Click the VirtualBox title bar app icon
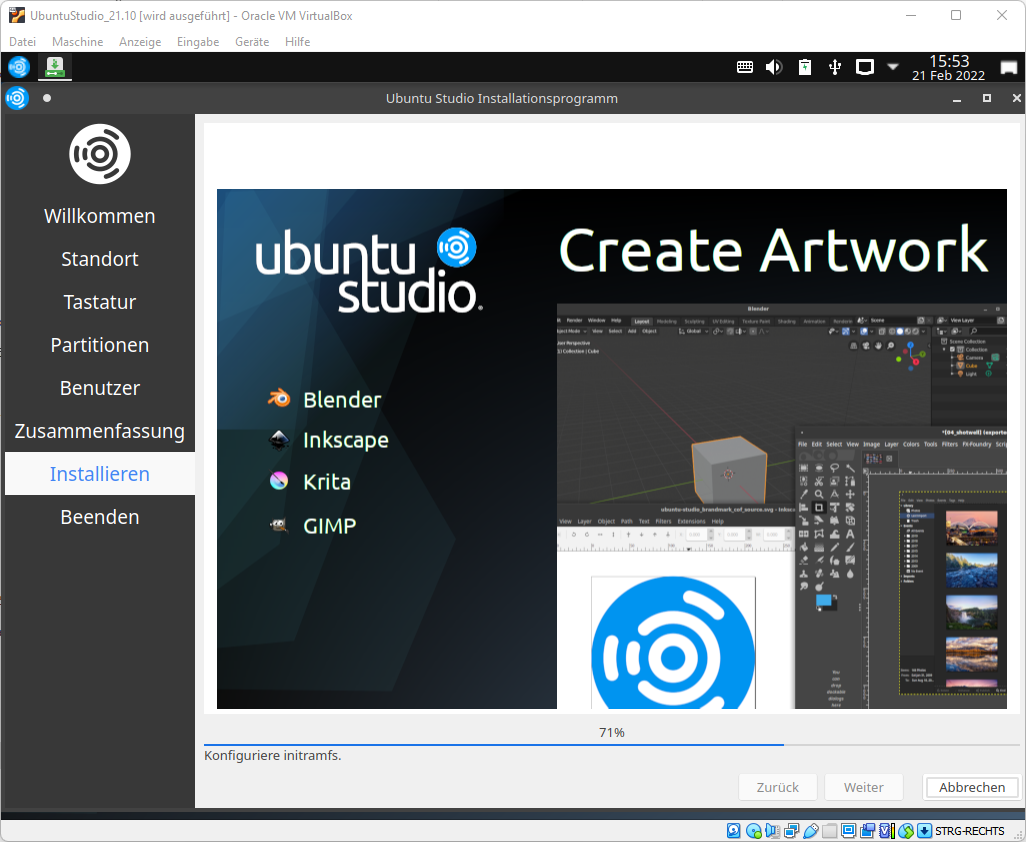Screen dimensions: 1026x842 coord(16,15)
